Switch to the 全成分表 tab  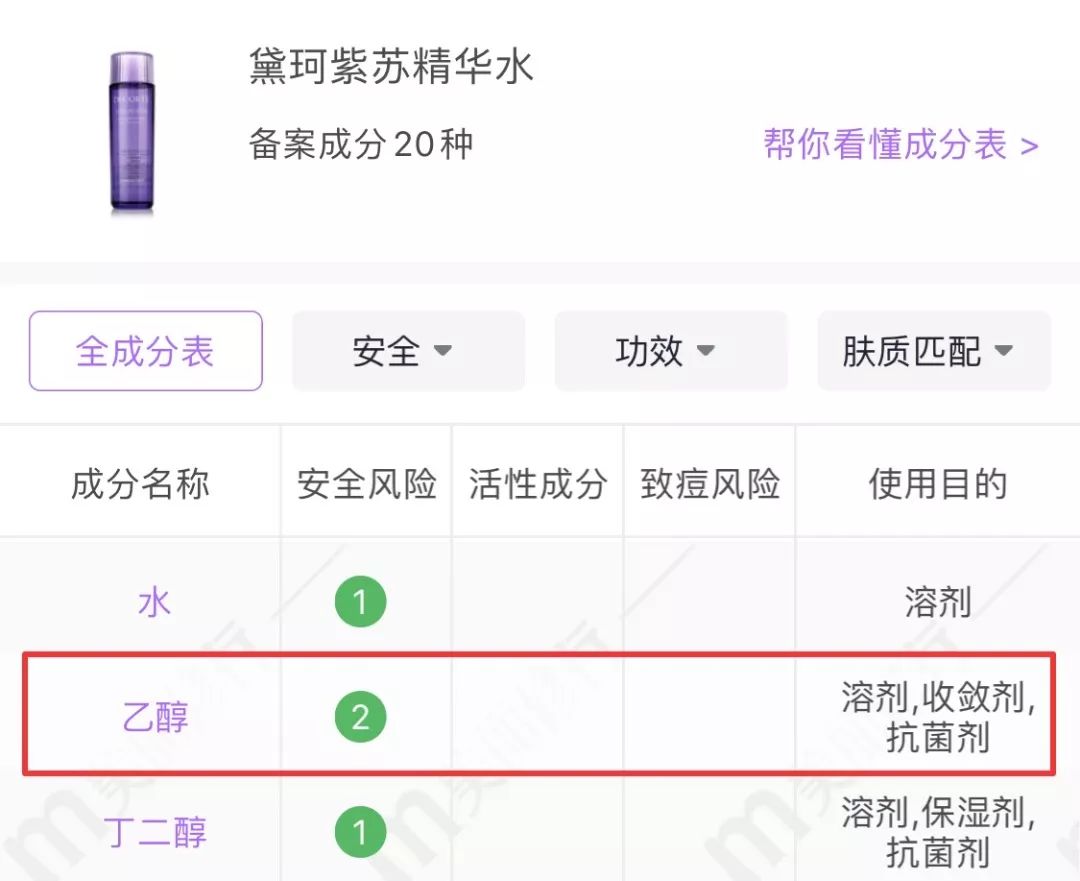(x=144, y=351)
